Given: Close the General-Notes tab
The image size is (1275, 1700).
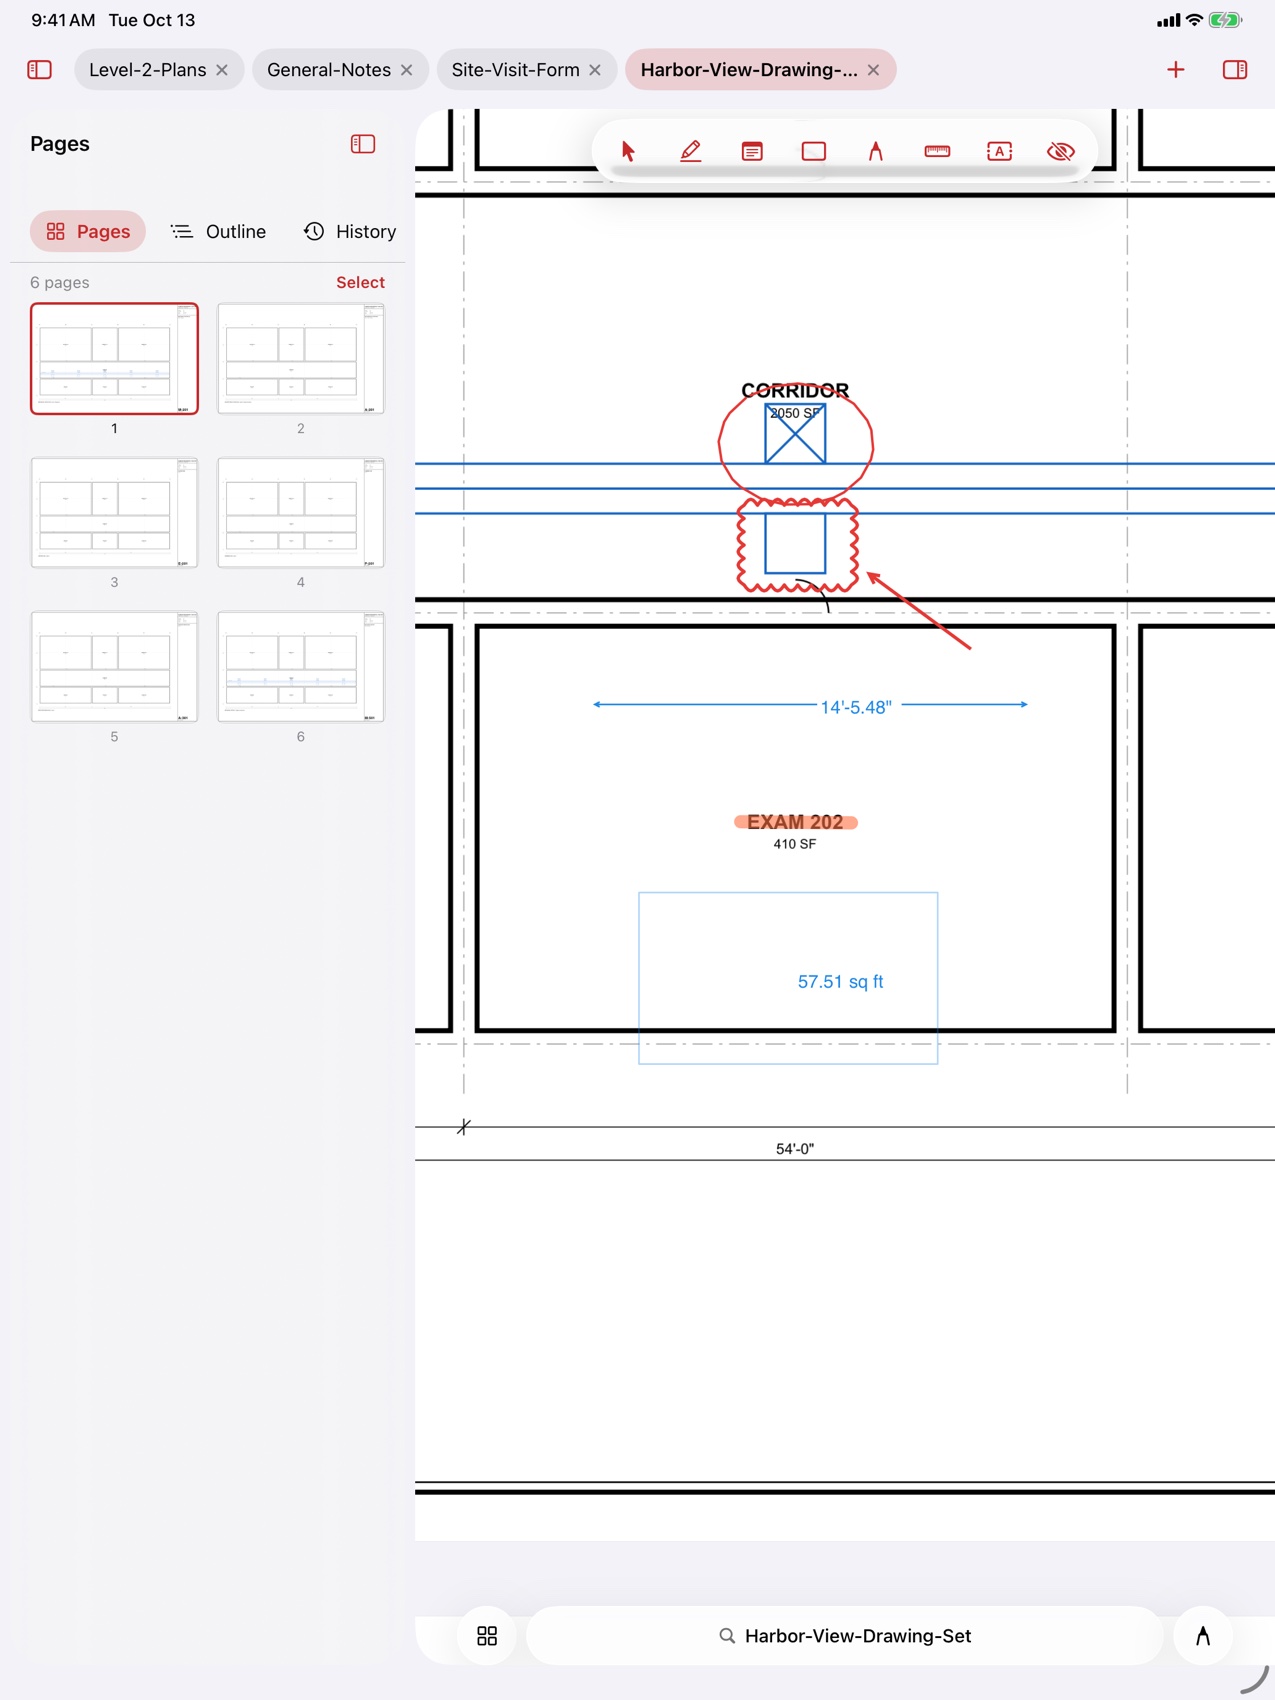Looking at the screenshot, I should (x=406, y=70).
